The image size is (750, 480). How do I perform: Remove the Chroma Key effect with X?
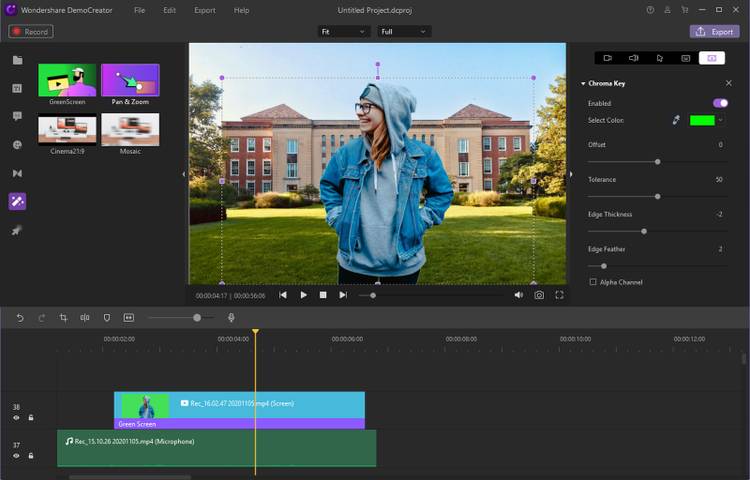(x=728, y=83)
